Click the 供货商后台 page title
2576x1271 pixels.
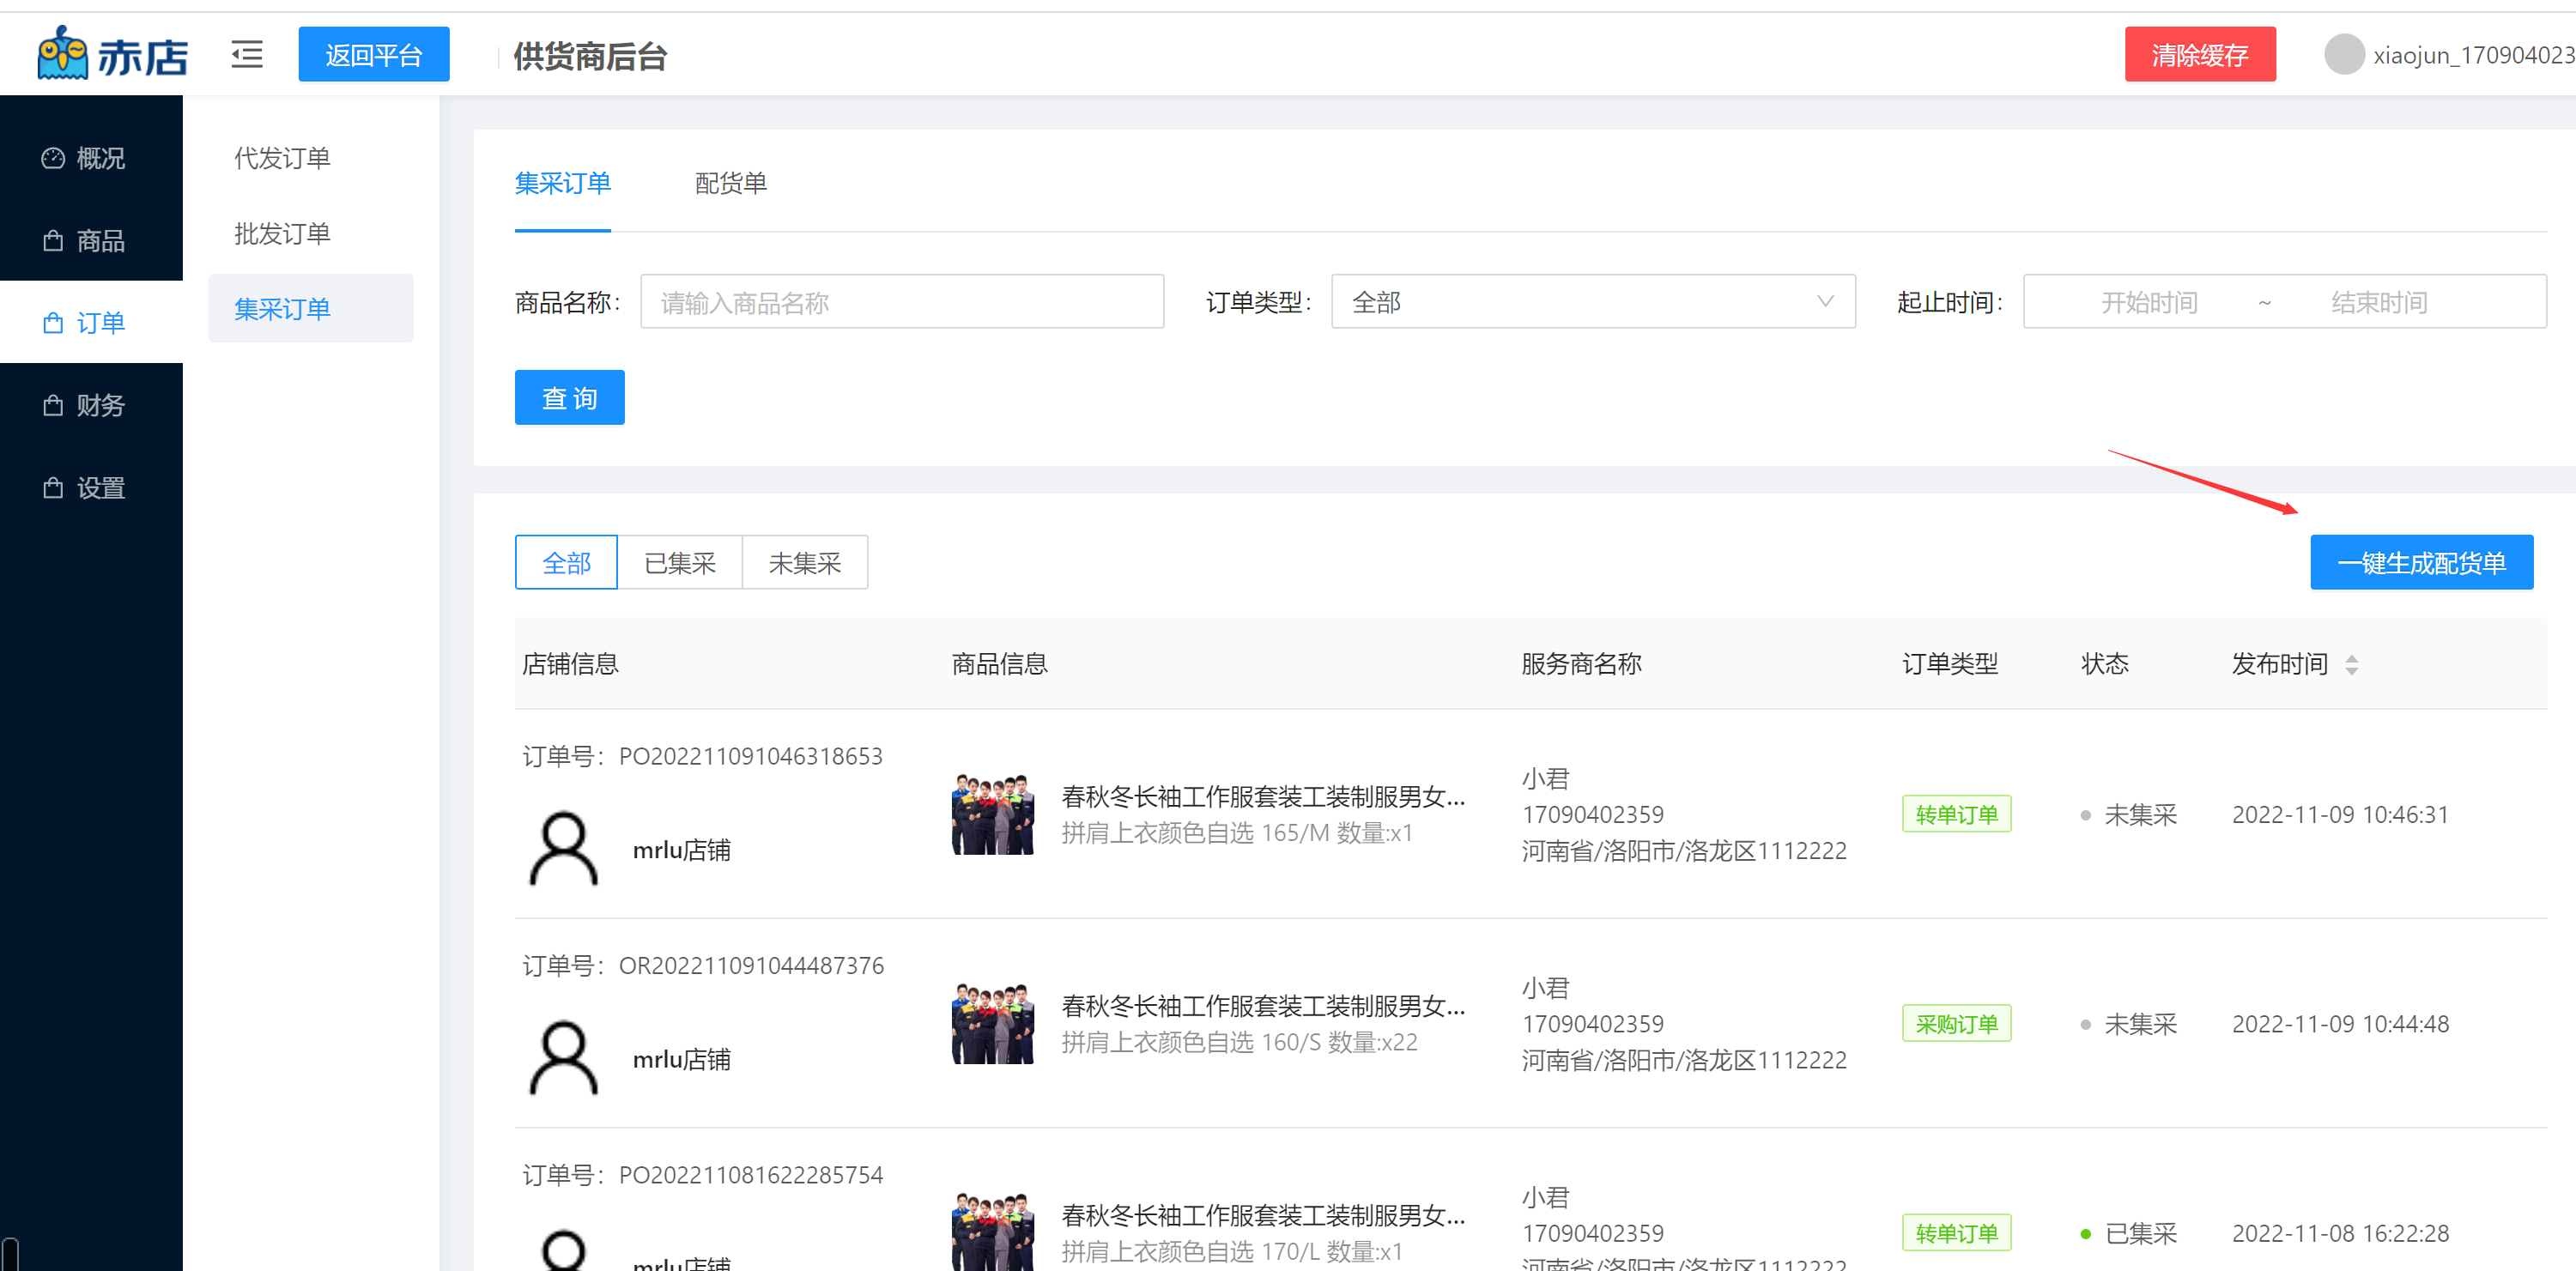590,56
